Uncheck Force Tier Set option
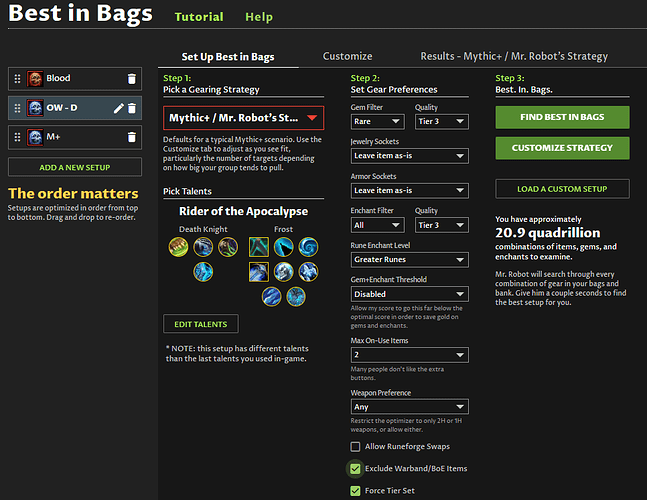The height and width of the screenshot is (500, 647). tap(355, 491)
